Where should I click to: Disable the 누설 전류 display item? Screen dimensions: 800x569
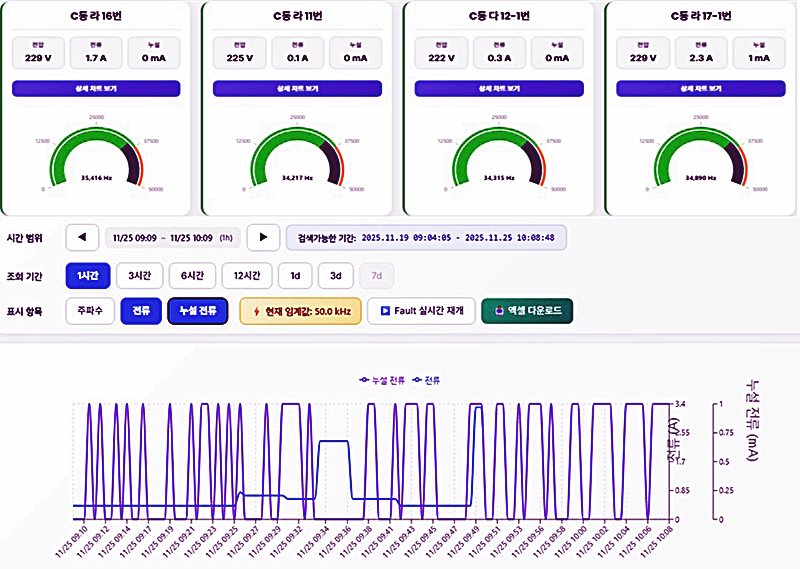tap(198, 311)
